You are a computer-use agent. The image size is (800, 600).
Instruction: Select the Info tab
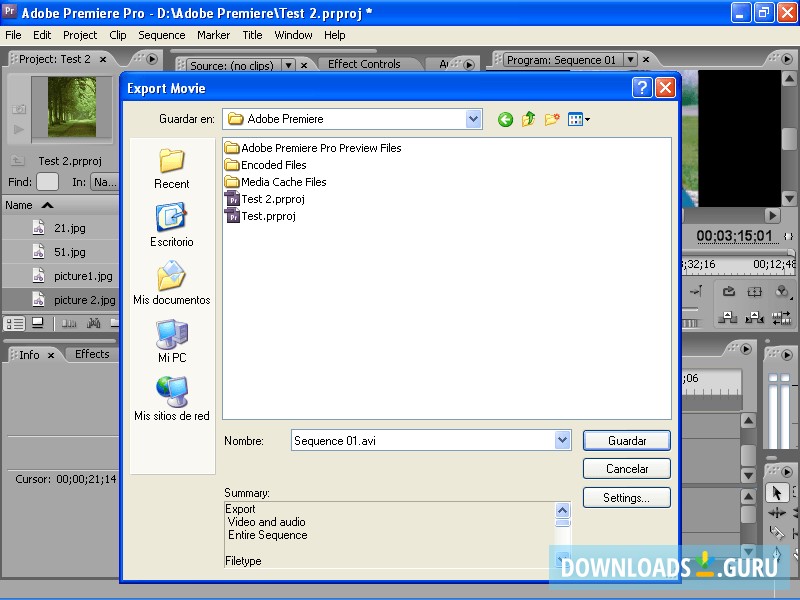[x=29, y=355]
